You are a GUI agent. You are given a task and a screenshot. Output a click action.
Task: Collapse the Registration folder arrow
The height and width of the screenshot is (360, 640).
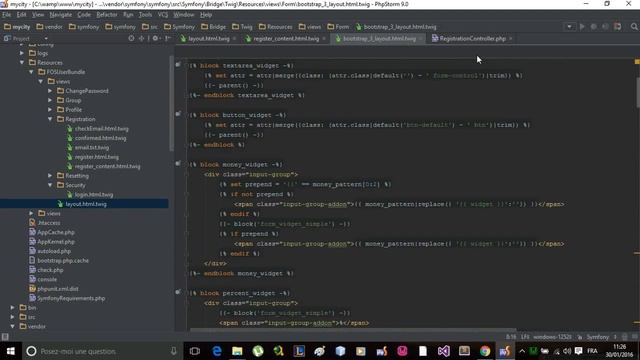50,119
